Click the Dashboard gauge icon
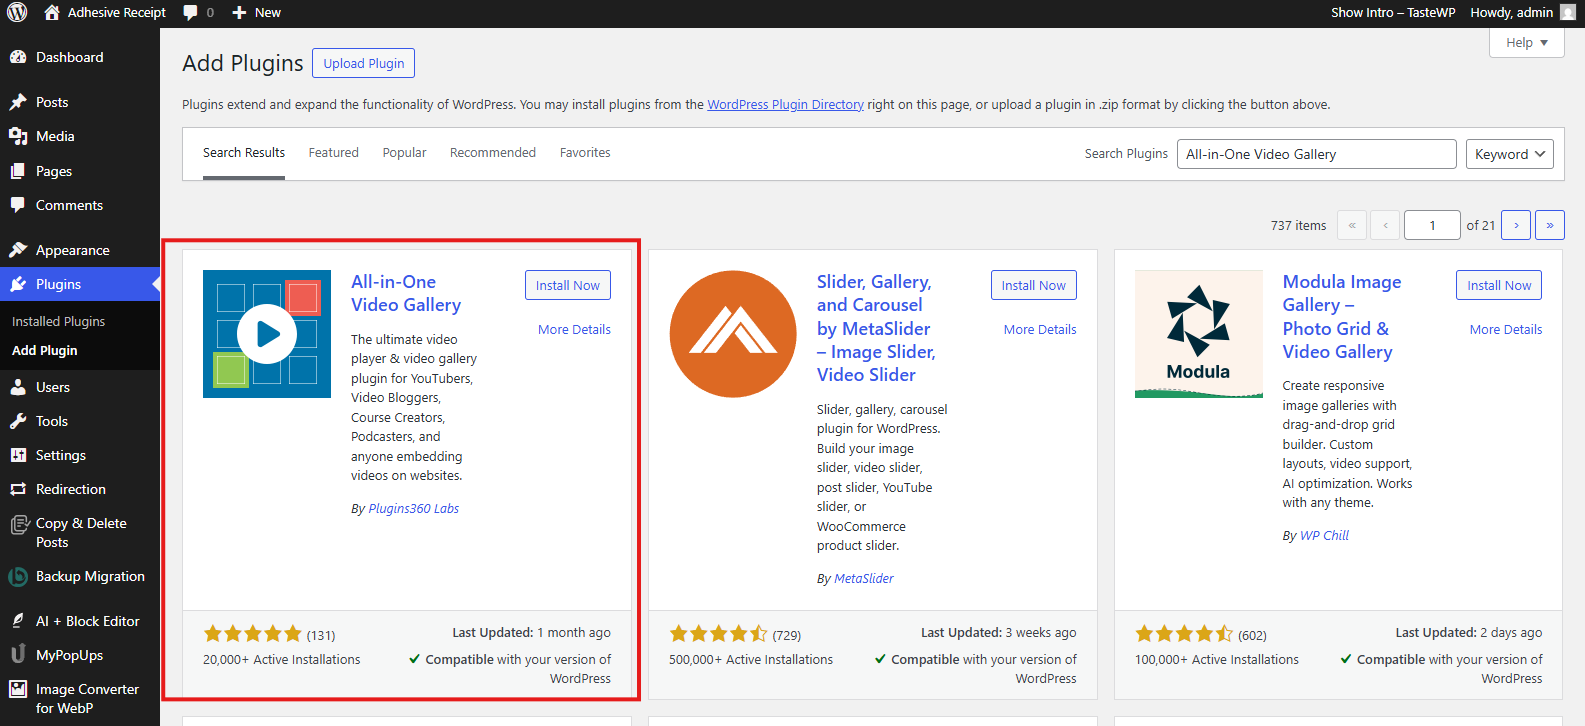The image size is (1585, 726). click(18, 58)
